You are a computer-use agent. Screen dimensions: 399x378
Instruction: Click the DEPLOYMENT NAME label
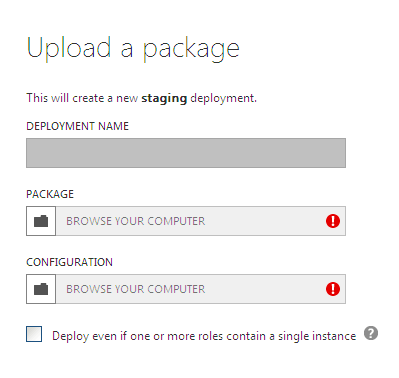77,126
